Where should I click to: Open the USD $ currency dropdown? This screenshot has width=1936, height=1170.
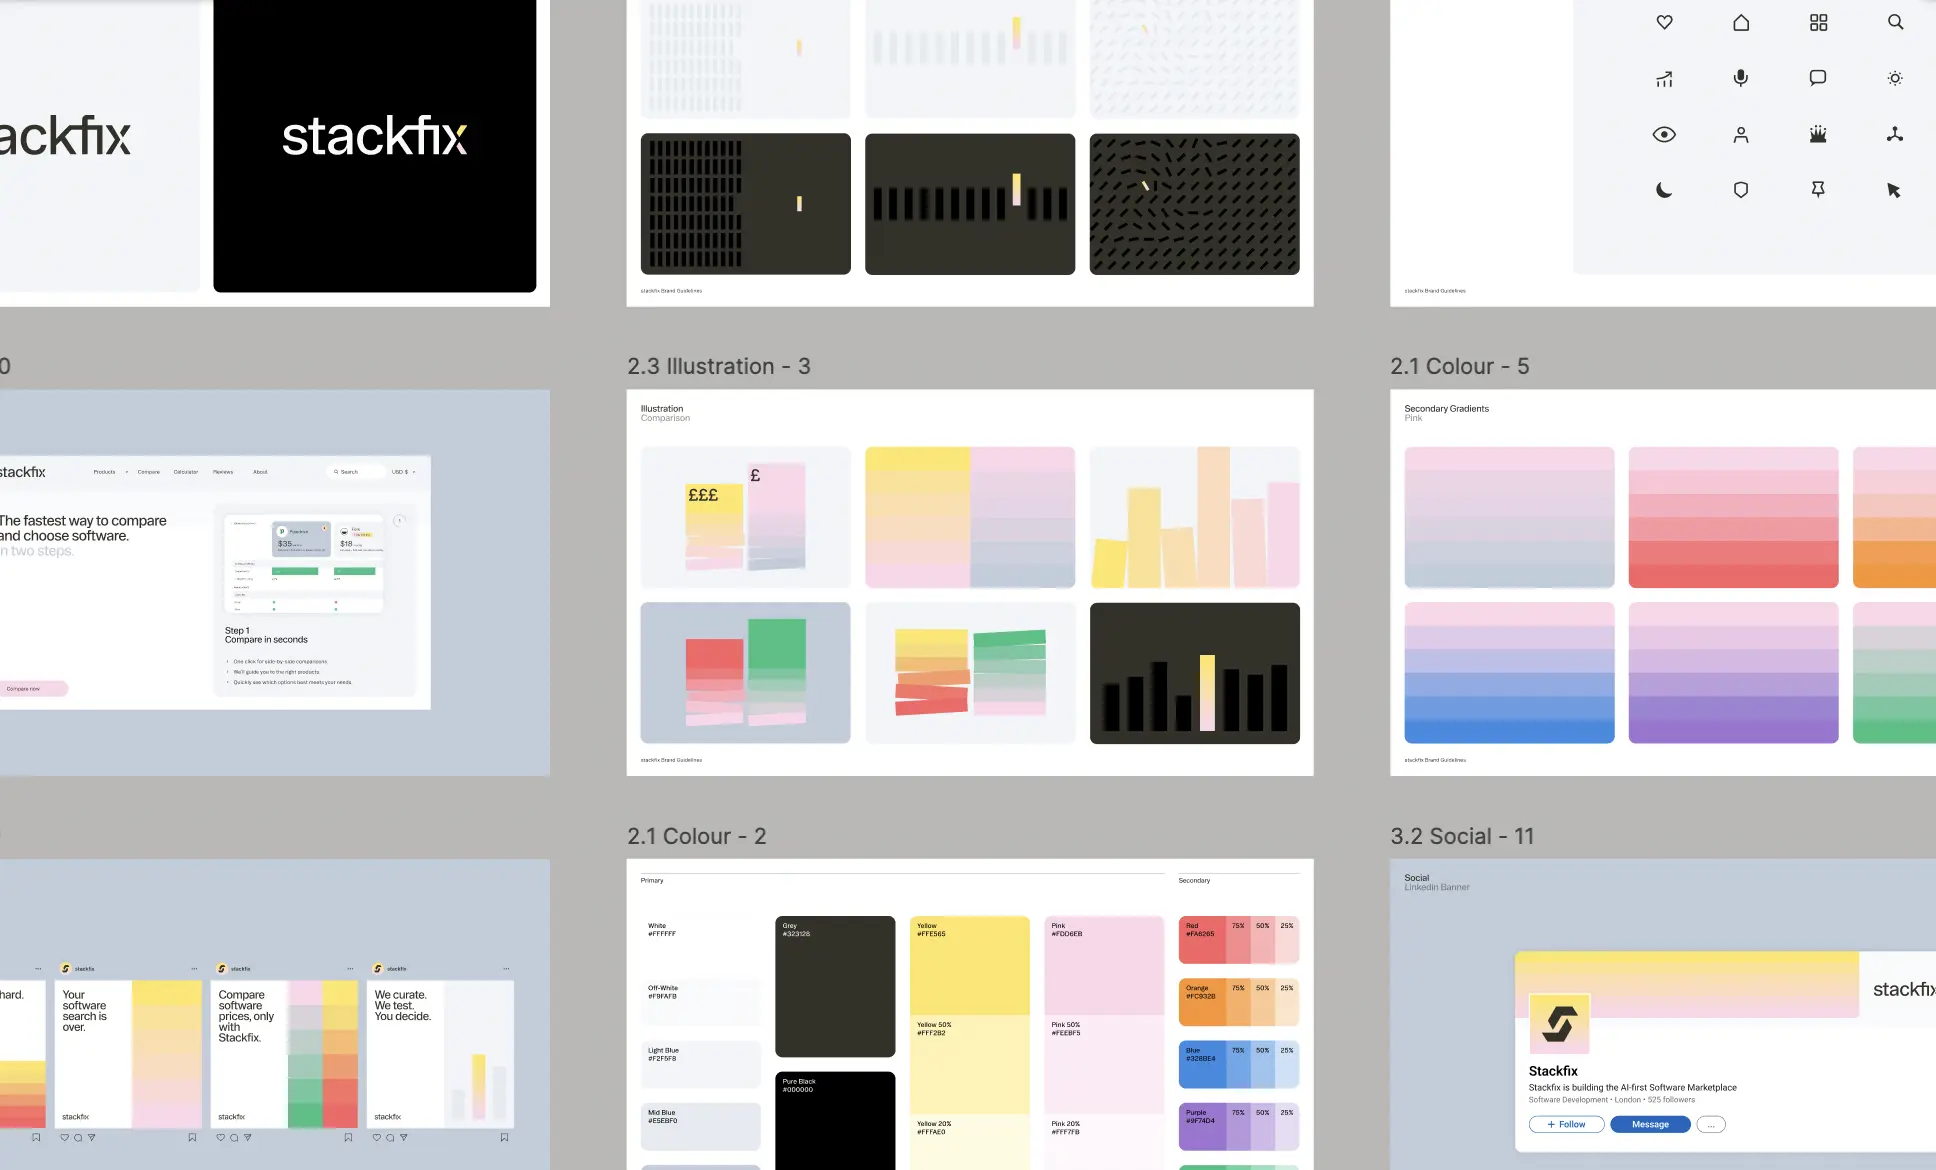[403, 472]
